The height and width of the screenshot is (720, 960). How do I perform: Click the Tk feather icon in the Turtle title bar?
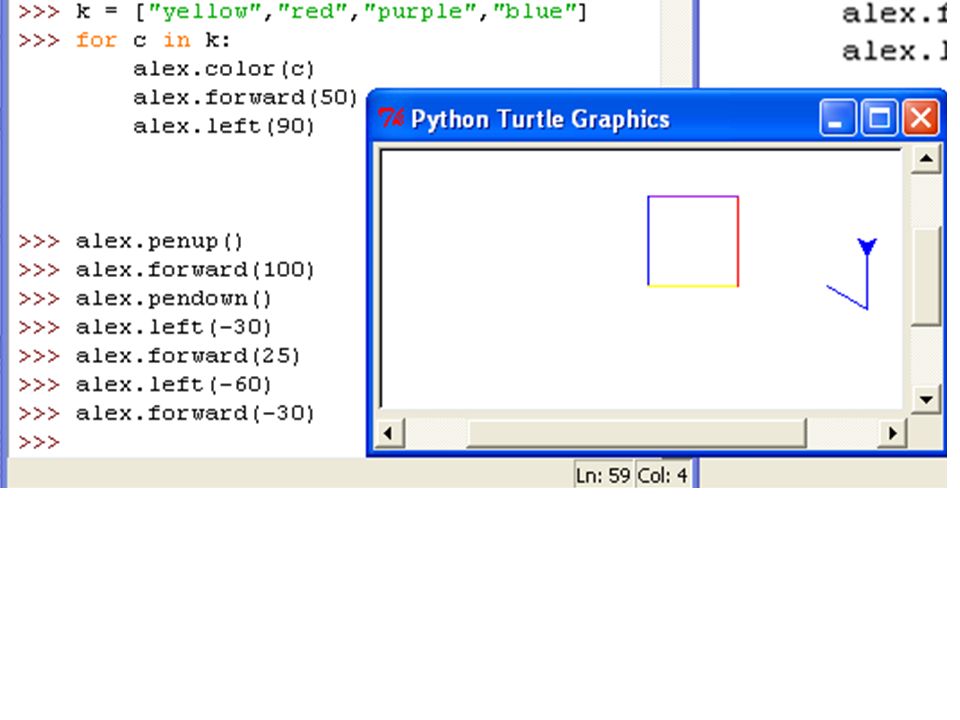pos(391,118)
